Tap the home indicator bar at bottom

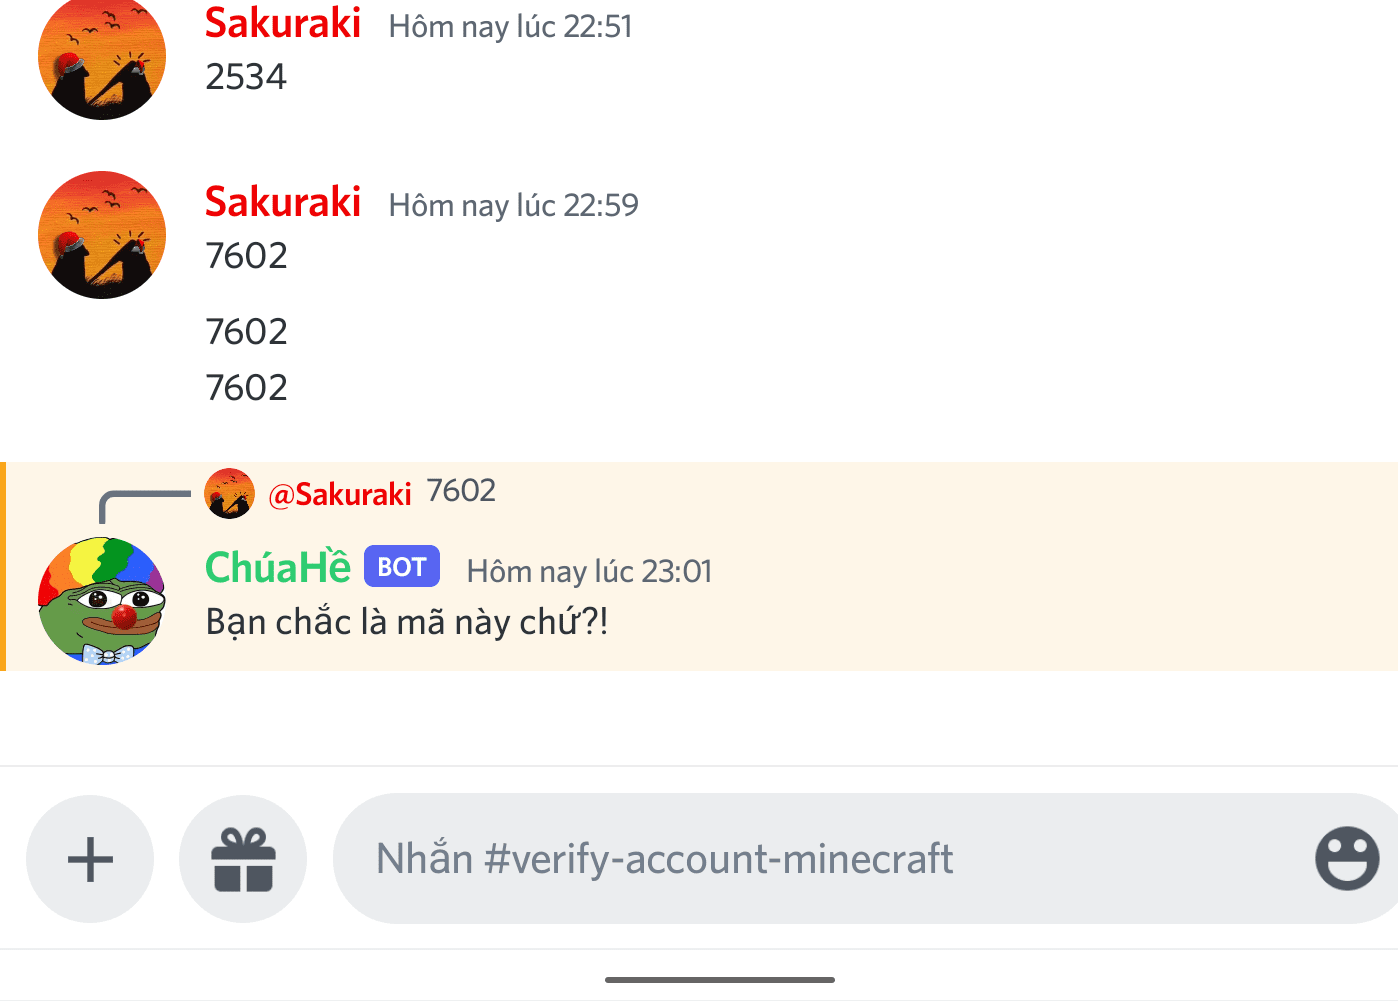tap(718, 981)
